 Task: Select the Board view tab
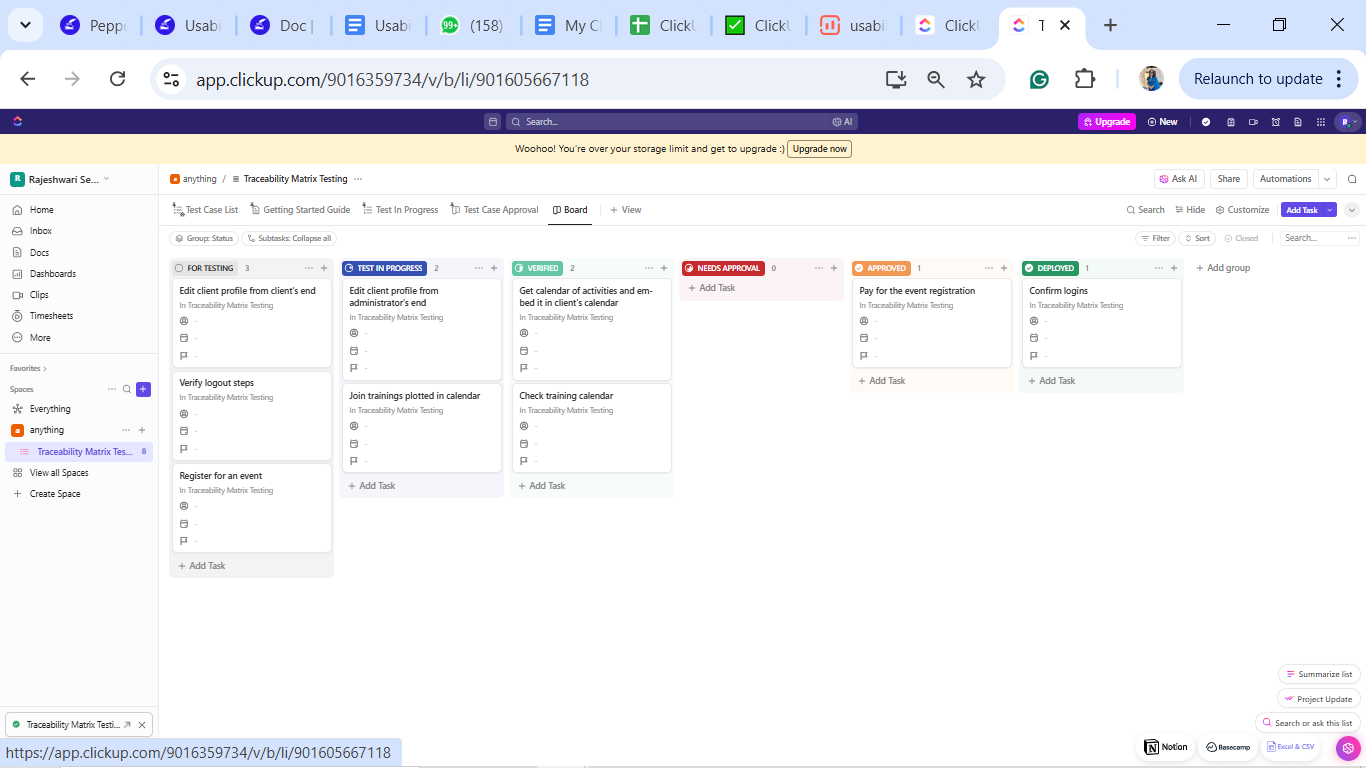[x=570, y=210]
